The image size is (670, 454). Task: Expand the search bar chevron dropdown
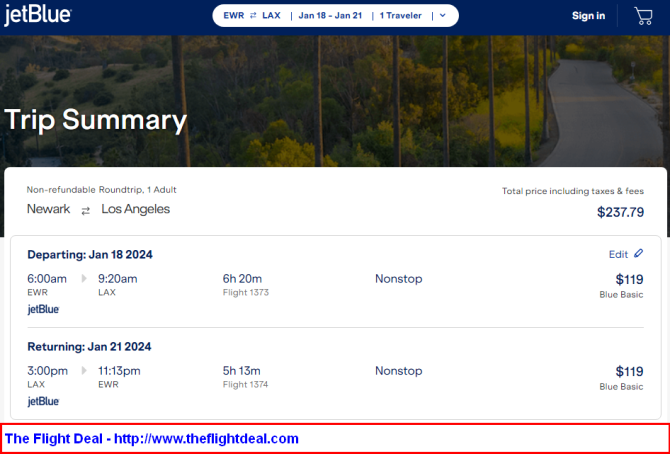(443, 15)
